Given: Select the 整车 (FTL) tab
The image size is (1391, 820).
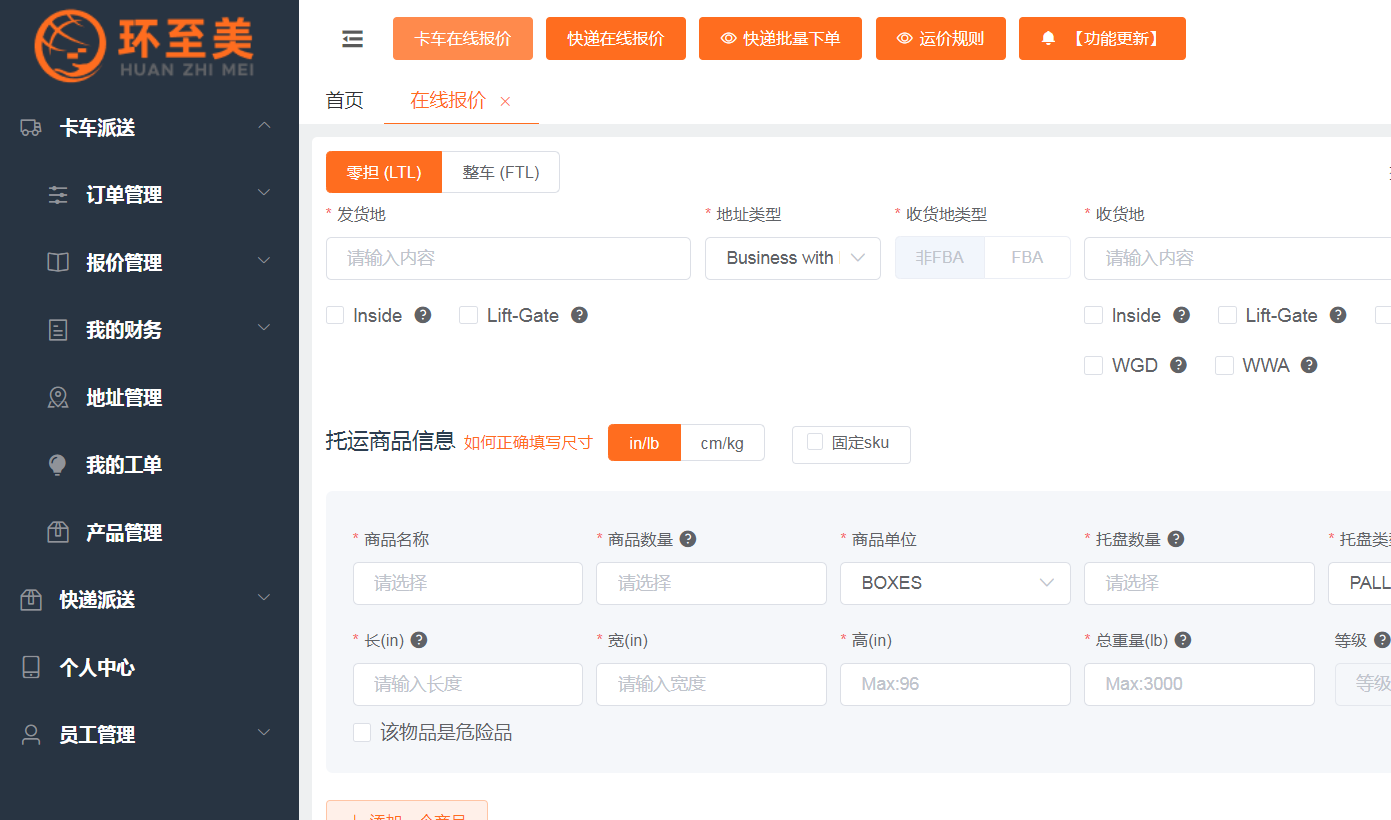Looking at the screenshot, I should point(500,172).
